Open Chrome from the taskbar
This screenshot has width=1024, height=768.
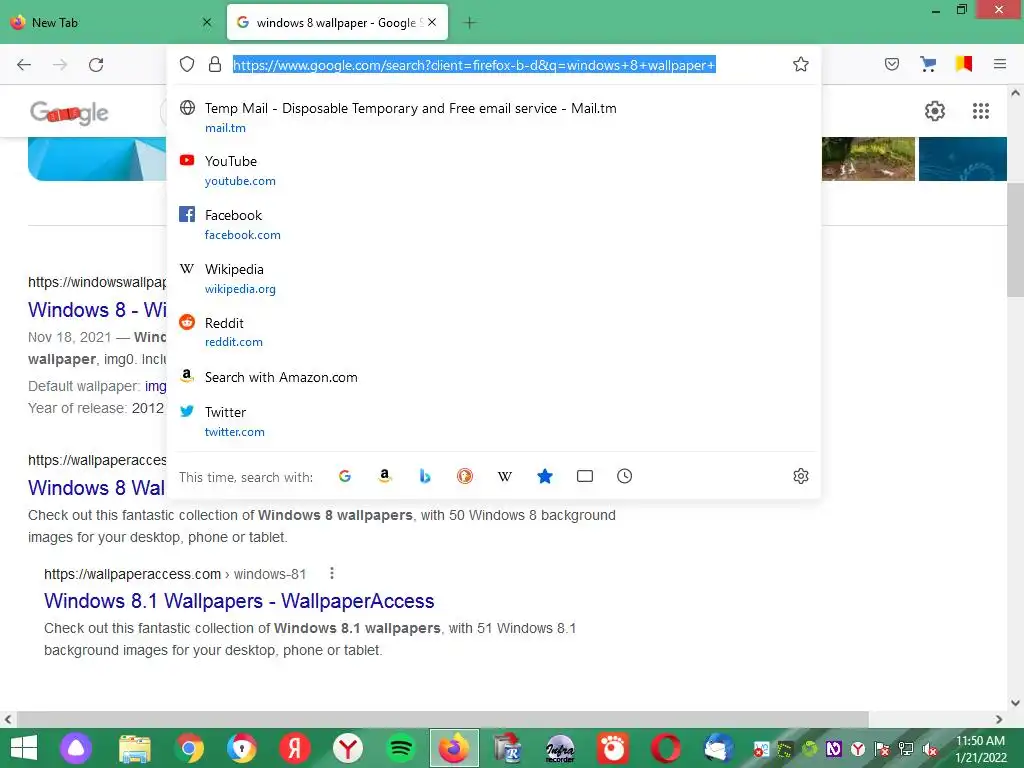[189, 748]
